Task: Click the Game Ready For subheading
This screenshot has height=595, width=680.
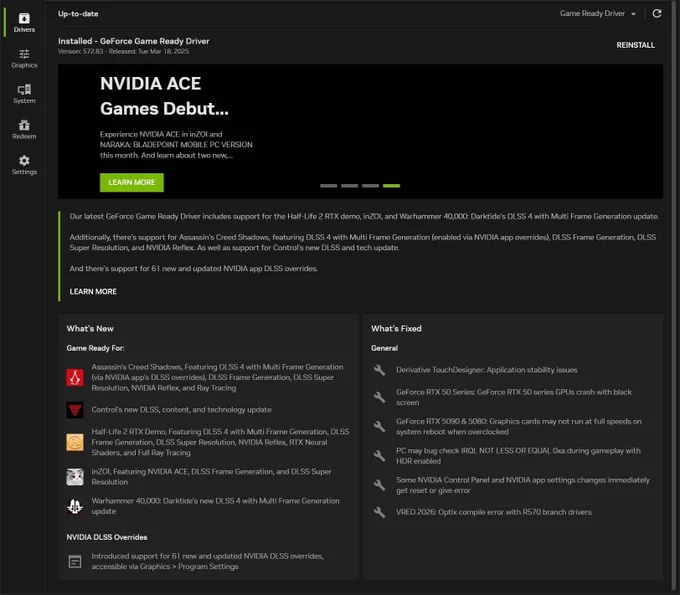Action: point(95,348)
